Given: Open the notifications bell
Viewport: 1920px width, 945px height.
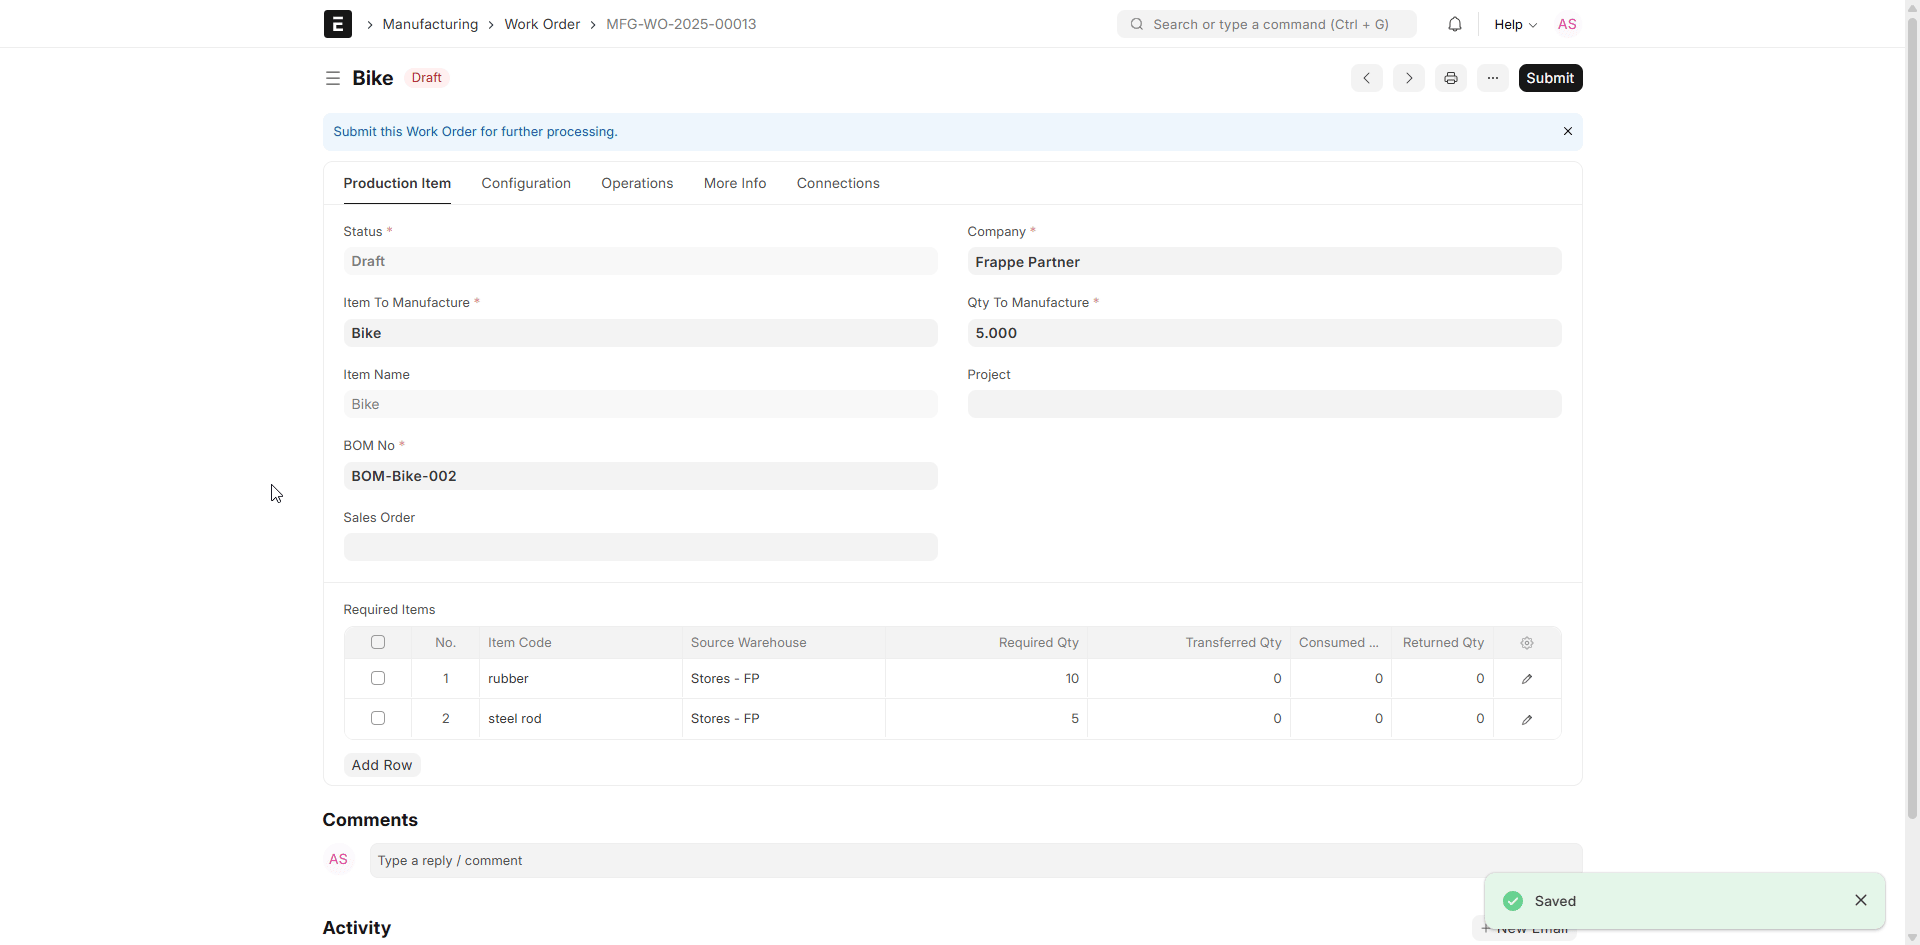Looking at the screenshot, I should point(1454,24).
